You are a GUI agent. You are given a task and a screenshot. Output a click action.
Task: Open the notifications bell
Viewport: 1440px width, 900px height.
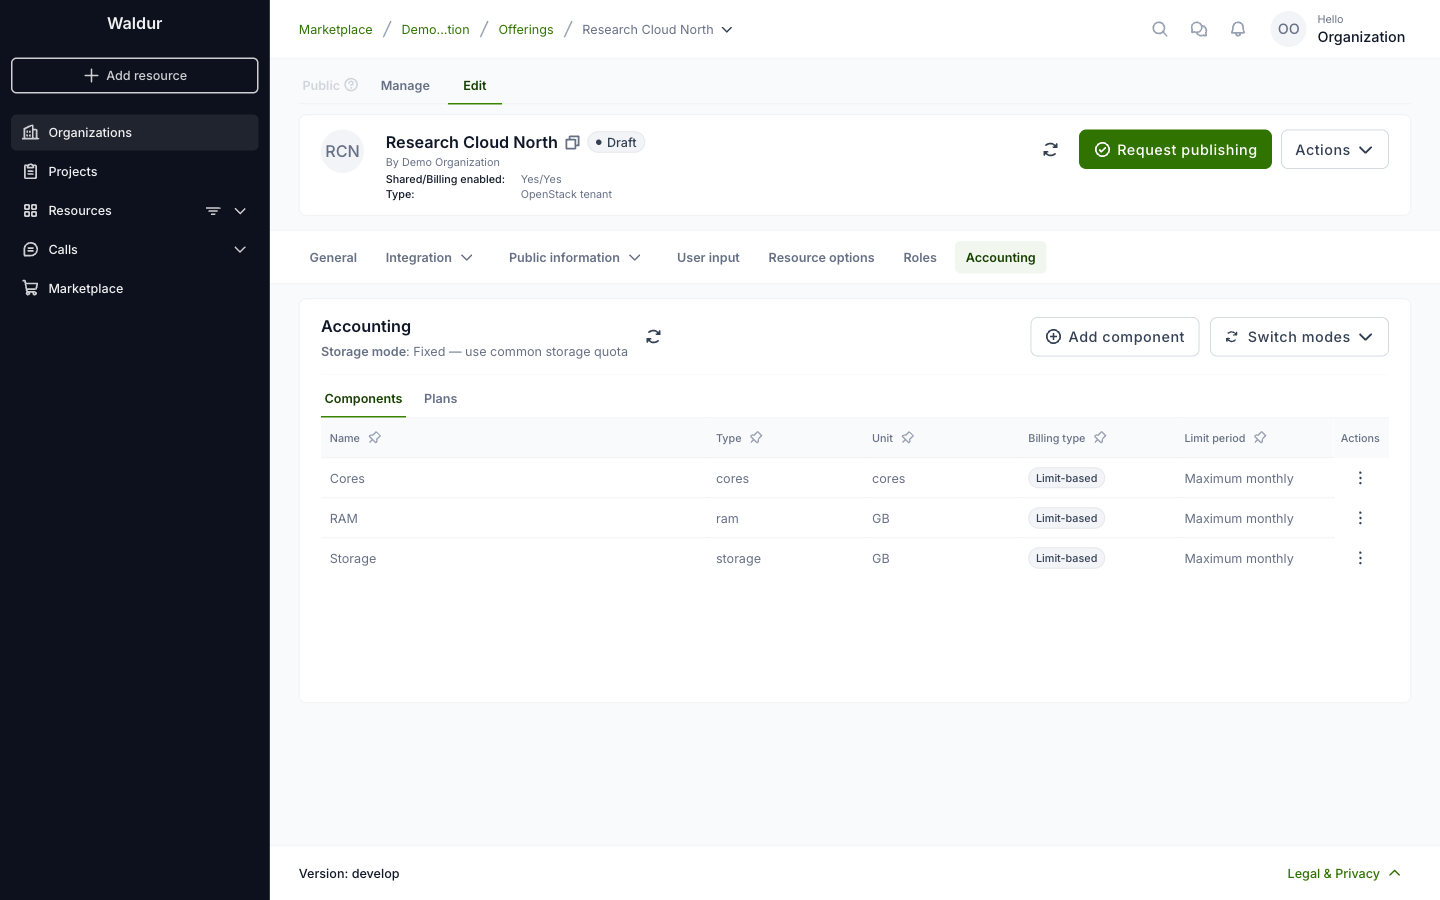pyautogui.click(x=1238, y=29)
